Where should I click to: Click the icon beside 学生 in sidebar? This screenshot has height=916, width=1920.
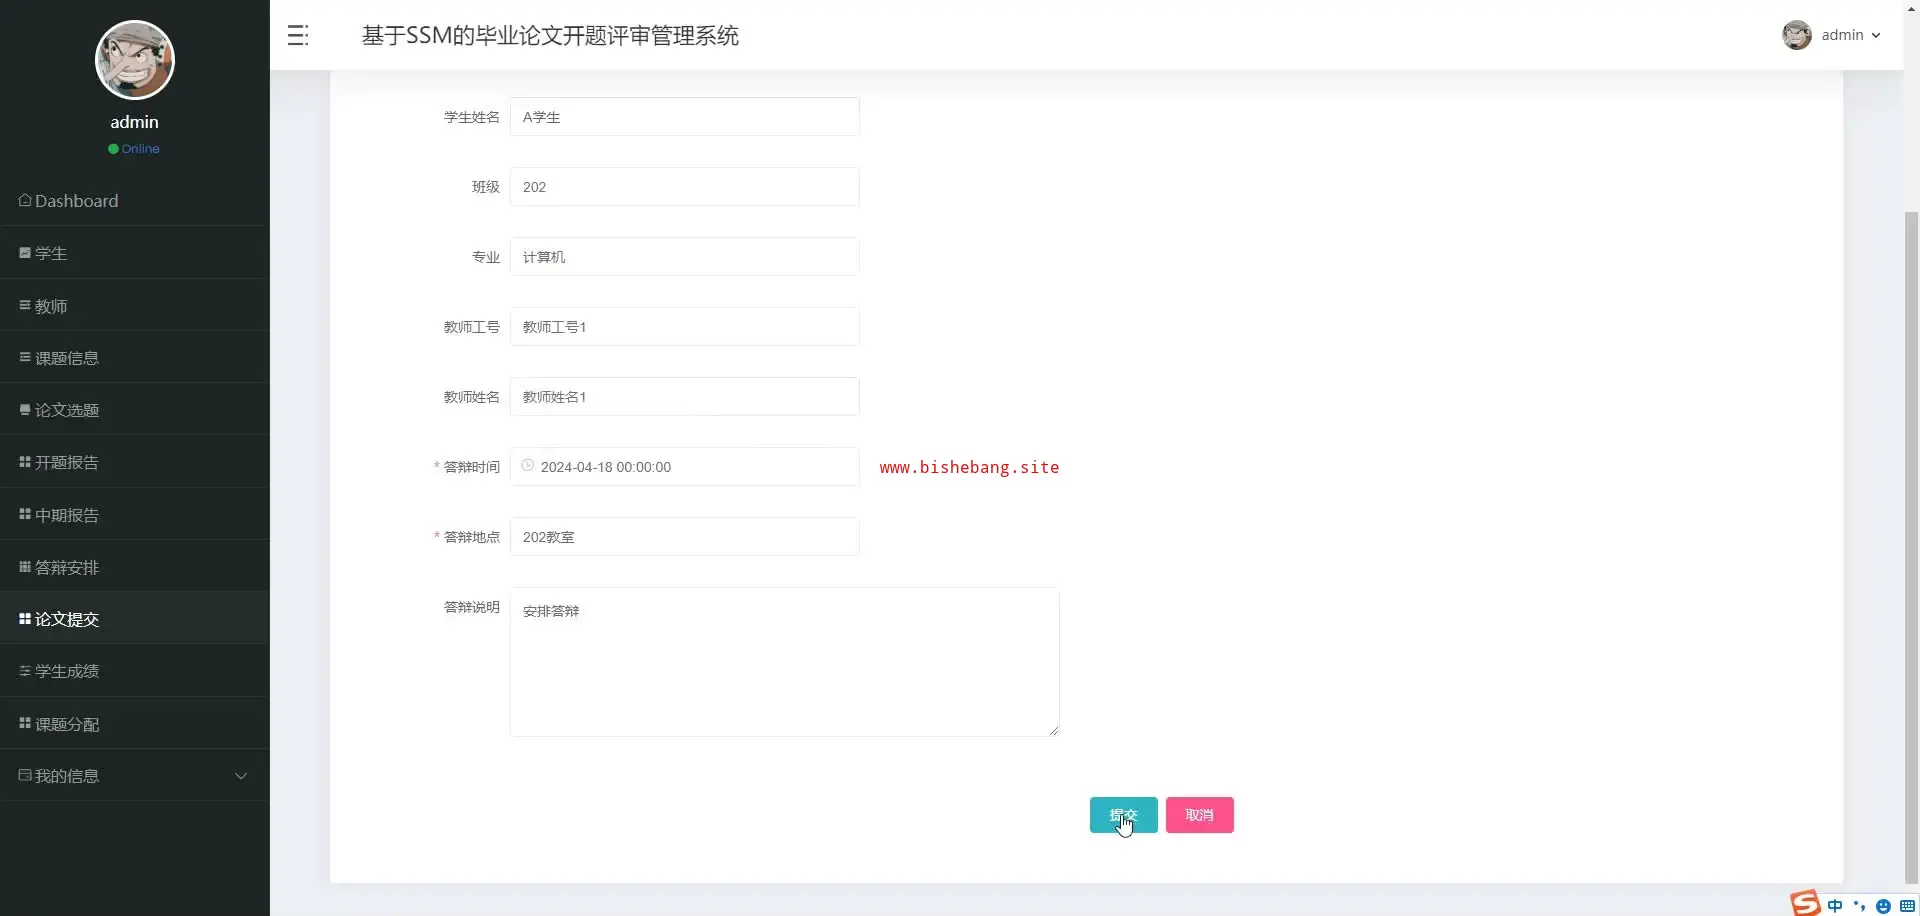tap(25, 253)
